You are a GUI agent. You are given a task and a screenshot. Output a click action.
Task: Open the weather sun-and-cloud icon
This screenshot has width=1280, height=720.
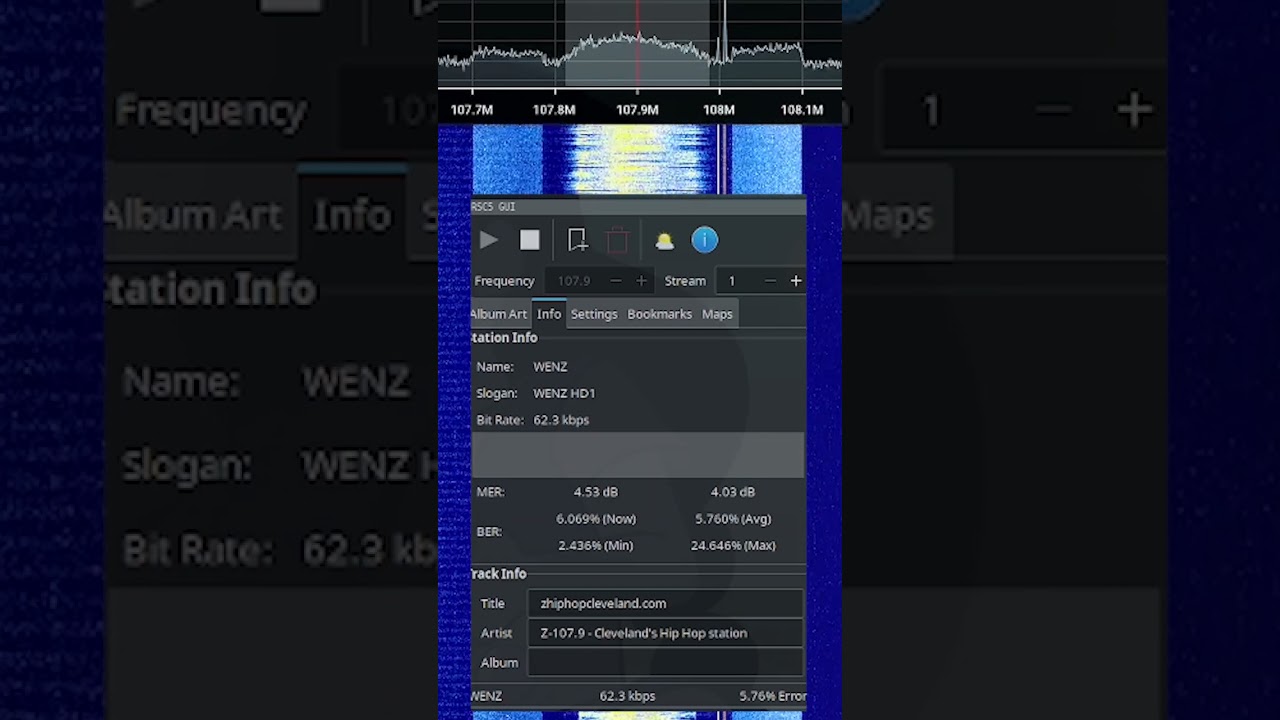[664, 241]
